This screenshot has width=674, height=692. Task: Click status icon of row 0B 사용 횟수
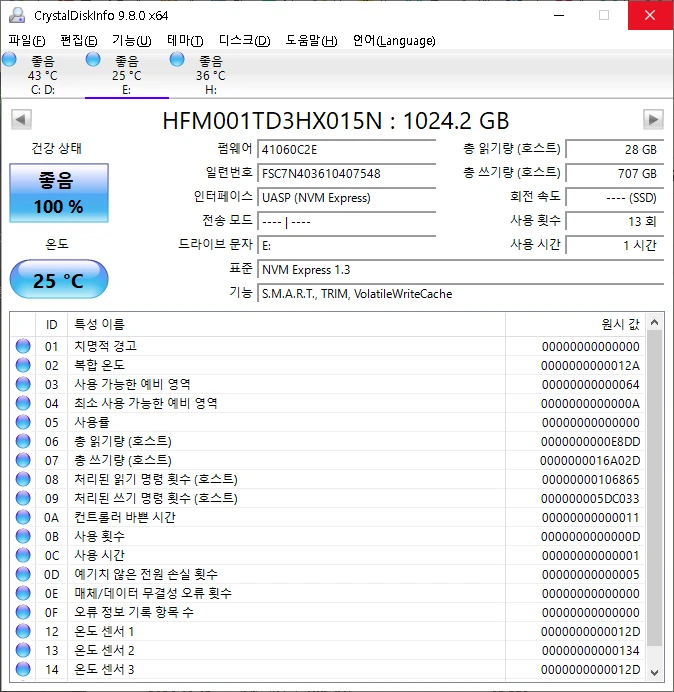(x=23, y=536)
